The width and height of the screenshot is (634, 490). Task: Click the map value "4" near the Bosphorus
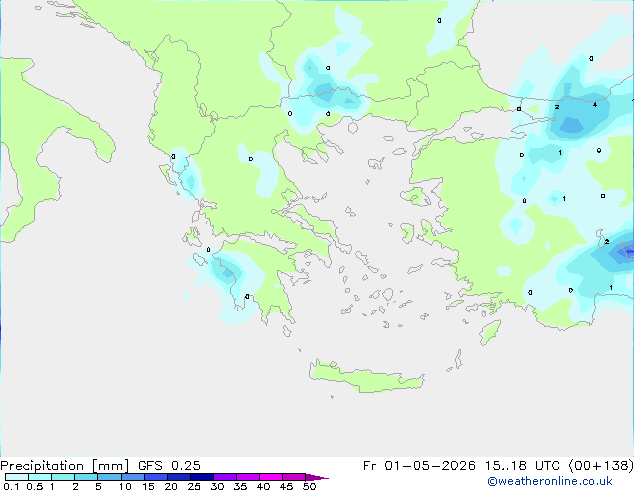click(x=595, y=105)
